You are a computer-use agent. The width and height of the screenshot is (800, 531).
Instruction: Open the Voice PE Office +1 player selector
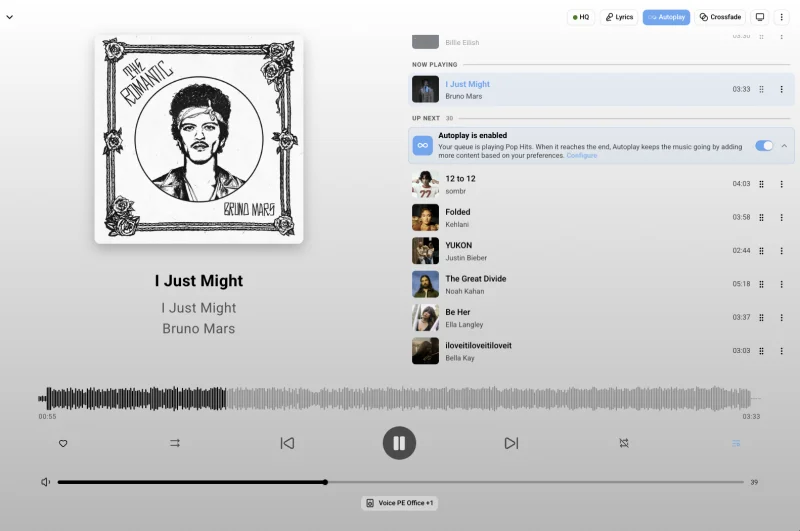[399, 503]
